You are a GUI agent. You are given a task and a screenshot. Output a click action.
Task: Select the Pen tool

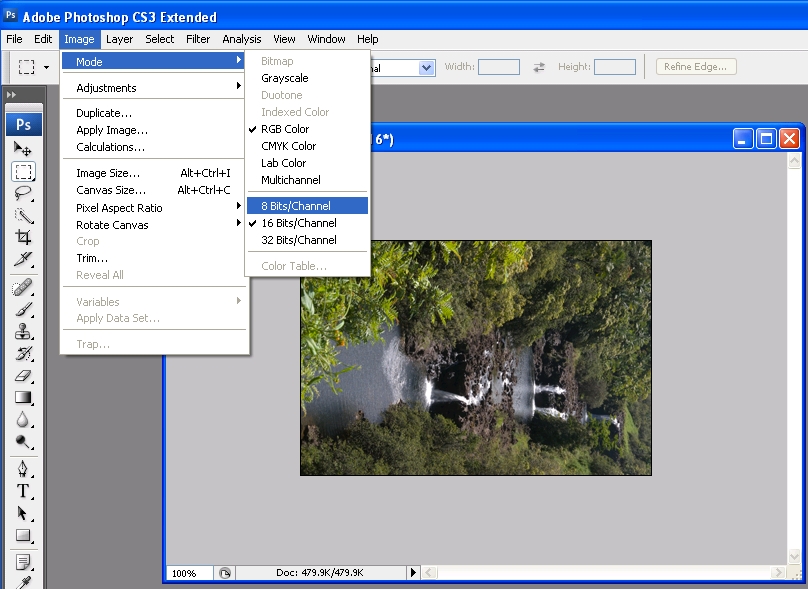[x=23, y=468]
